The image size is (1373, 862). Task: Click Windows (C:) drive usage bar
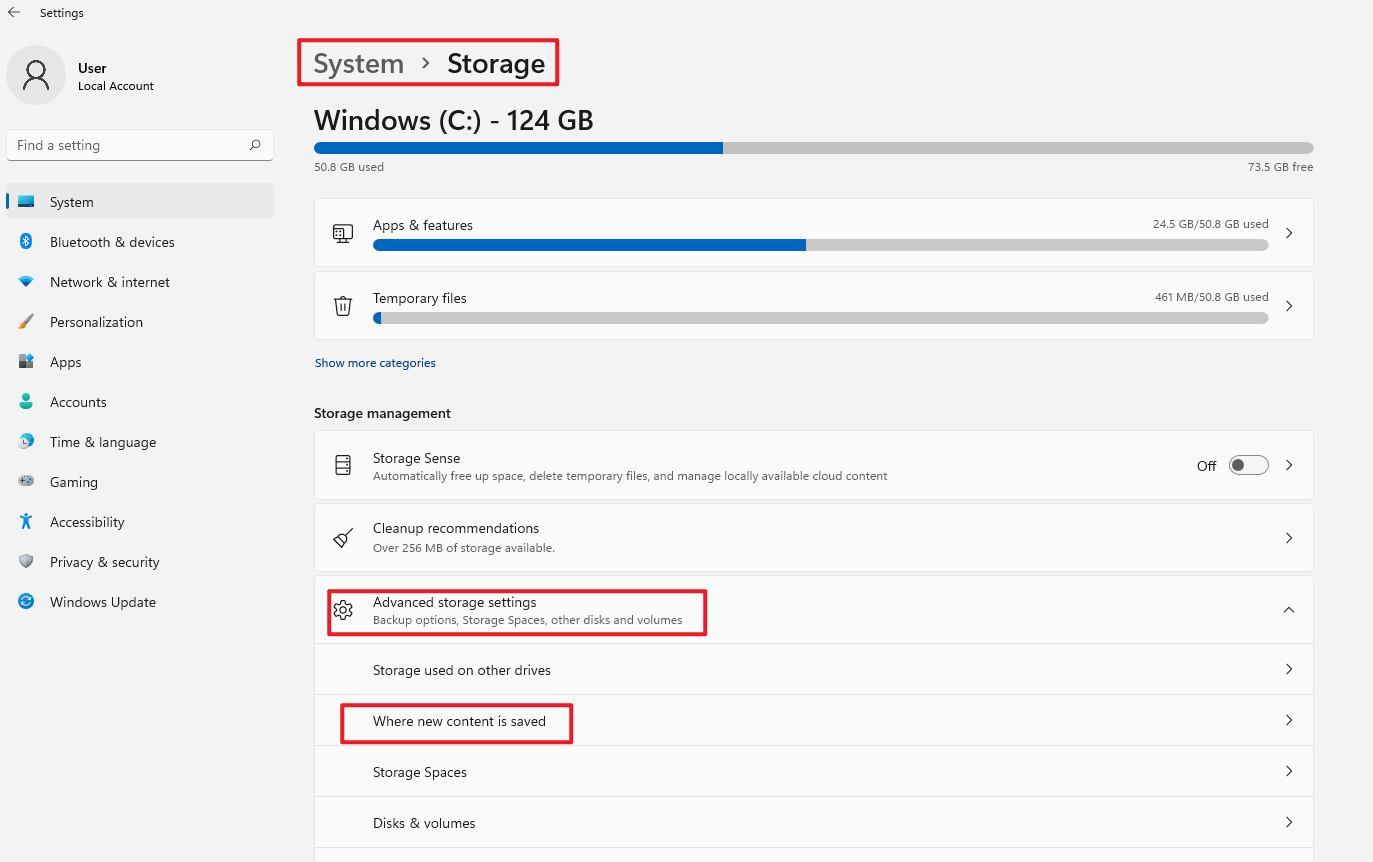814,148
